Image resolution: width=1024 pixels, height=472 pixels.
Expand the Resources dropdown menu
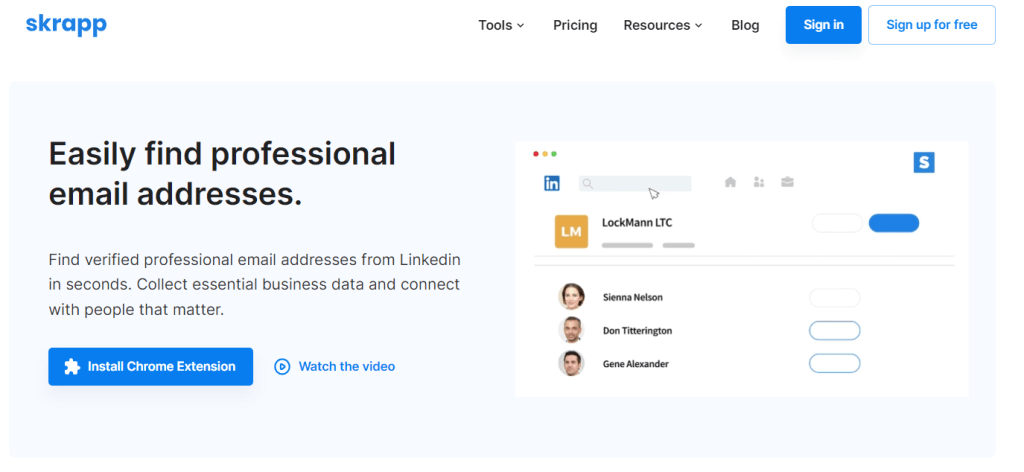(663, 25)
